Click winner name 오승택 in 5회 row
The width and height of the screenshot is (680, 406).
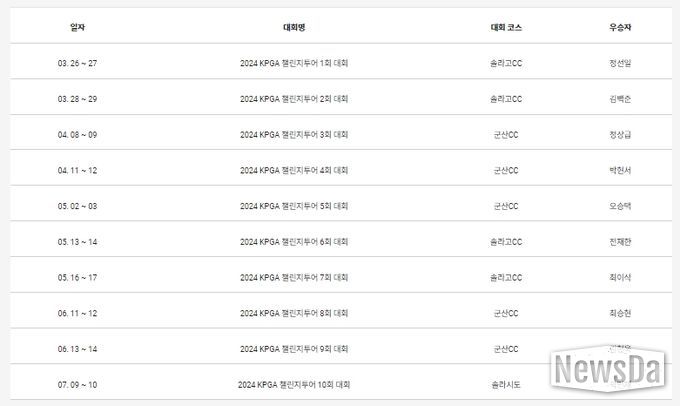620,206
